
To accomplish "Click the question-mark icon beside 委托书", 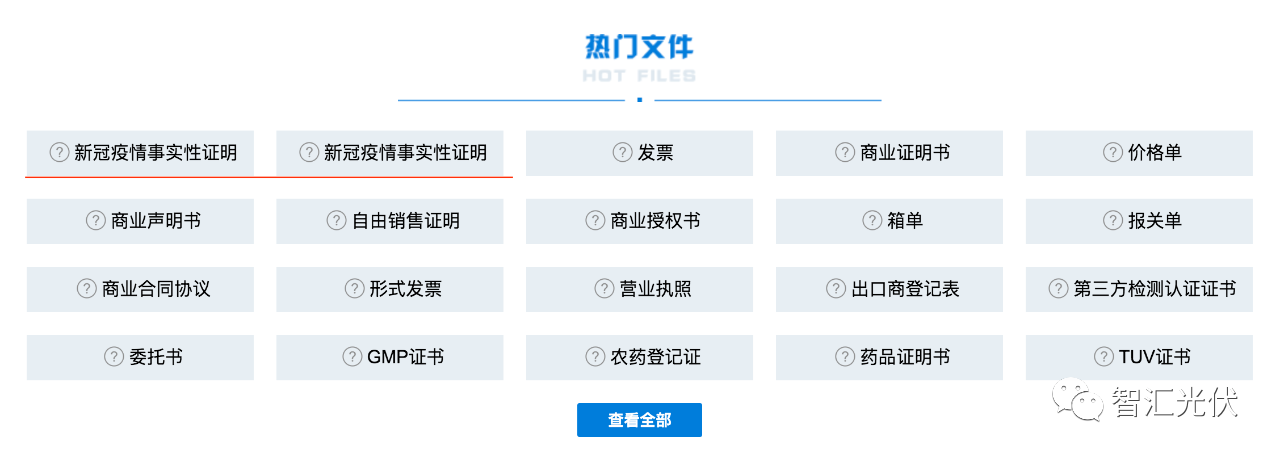I will coord(113,357).
